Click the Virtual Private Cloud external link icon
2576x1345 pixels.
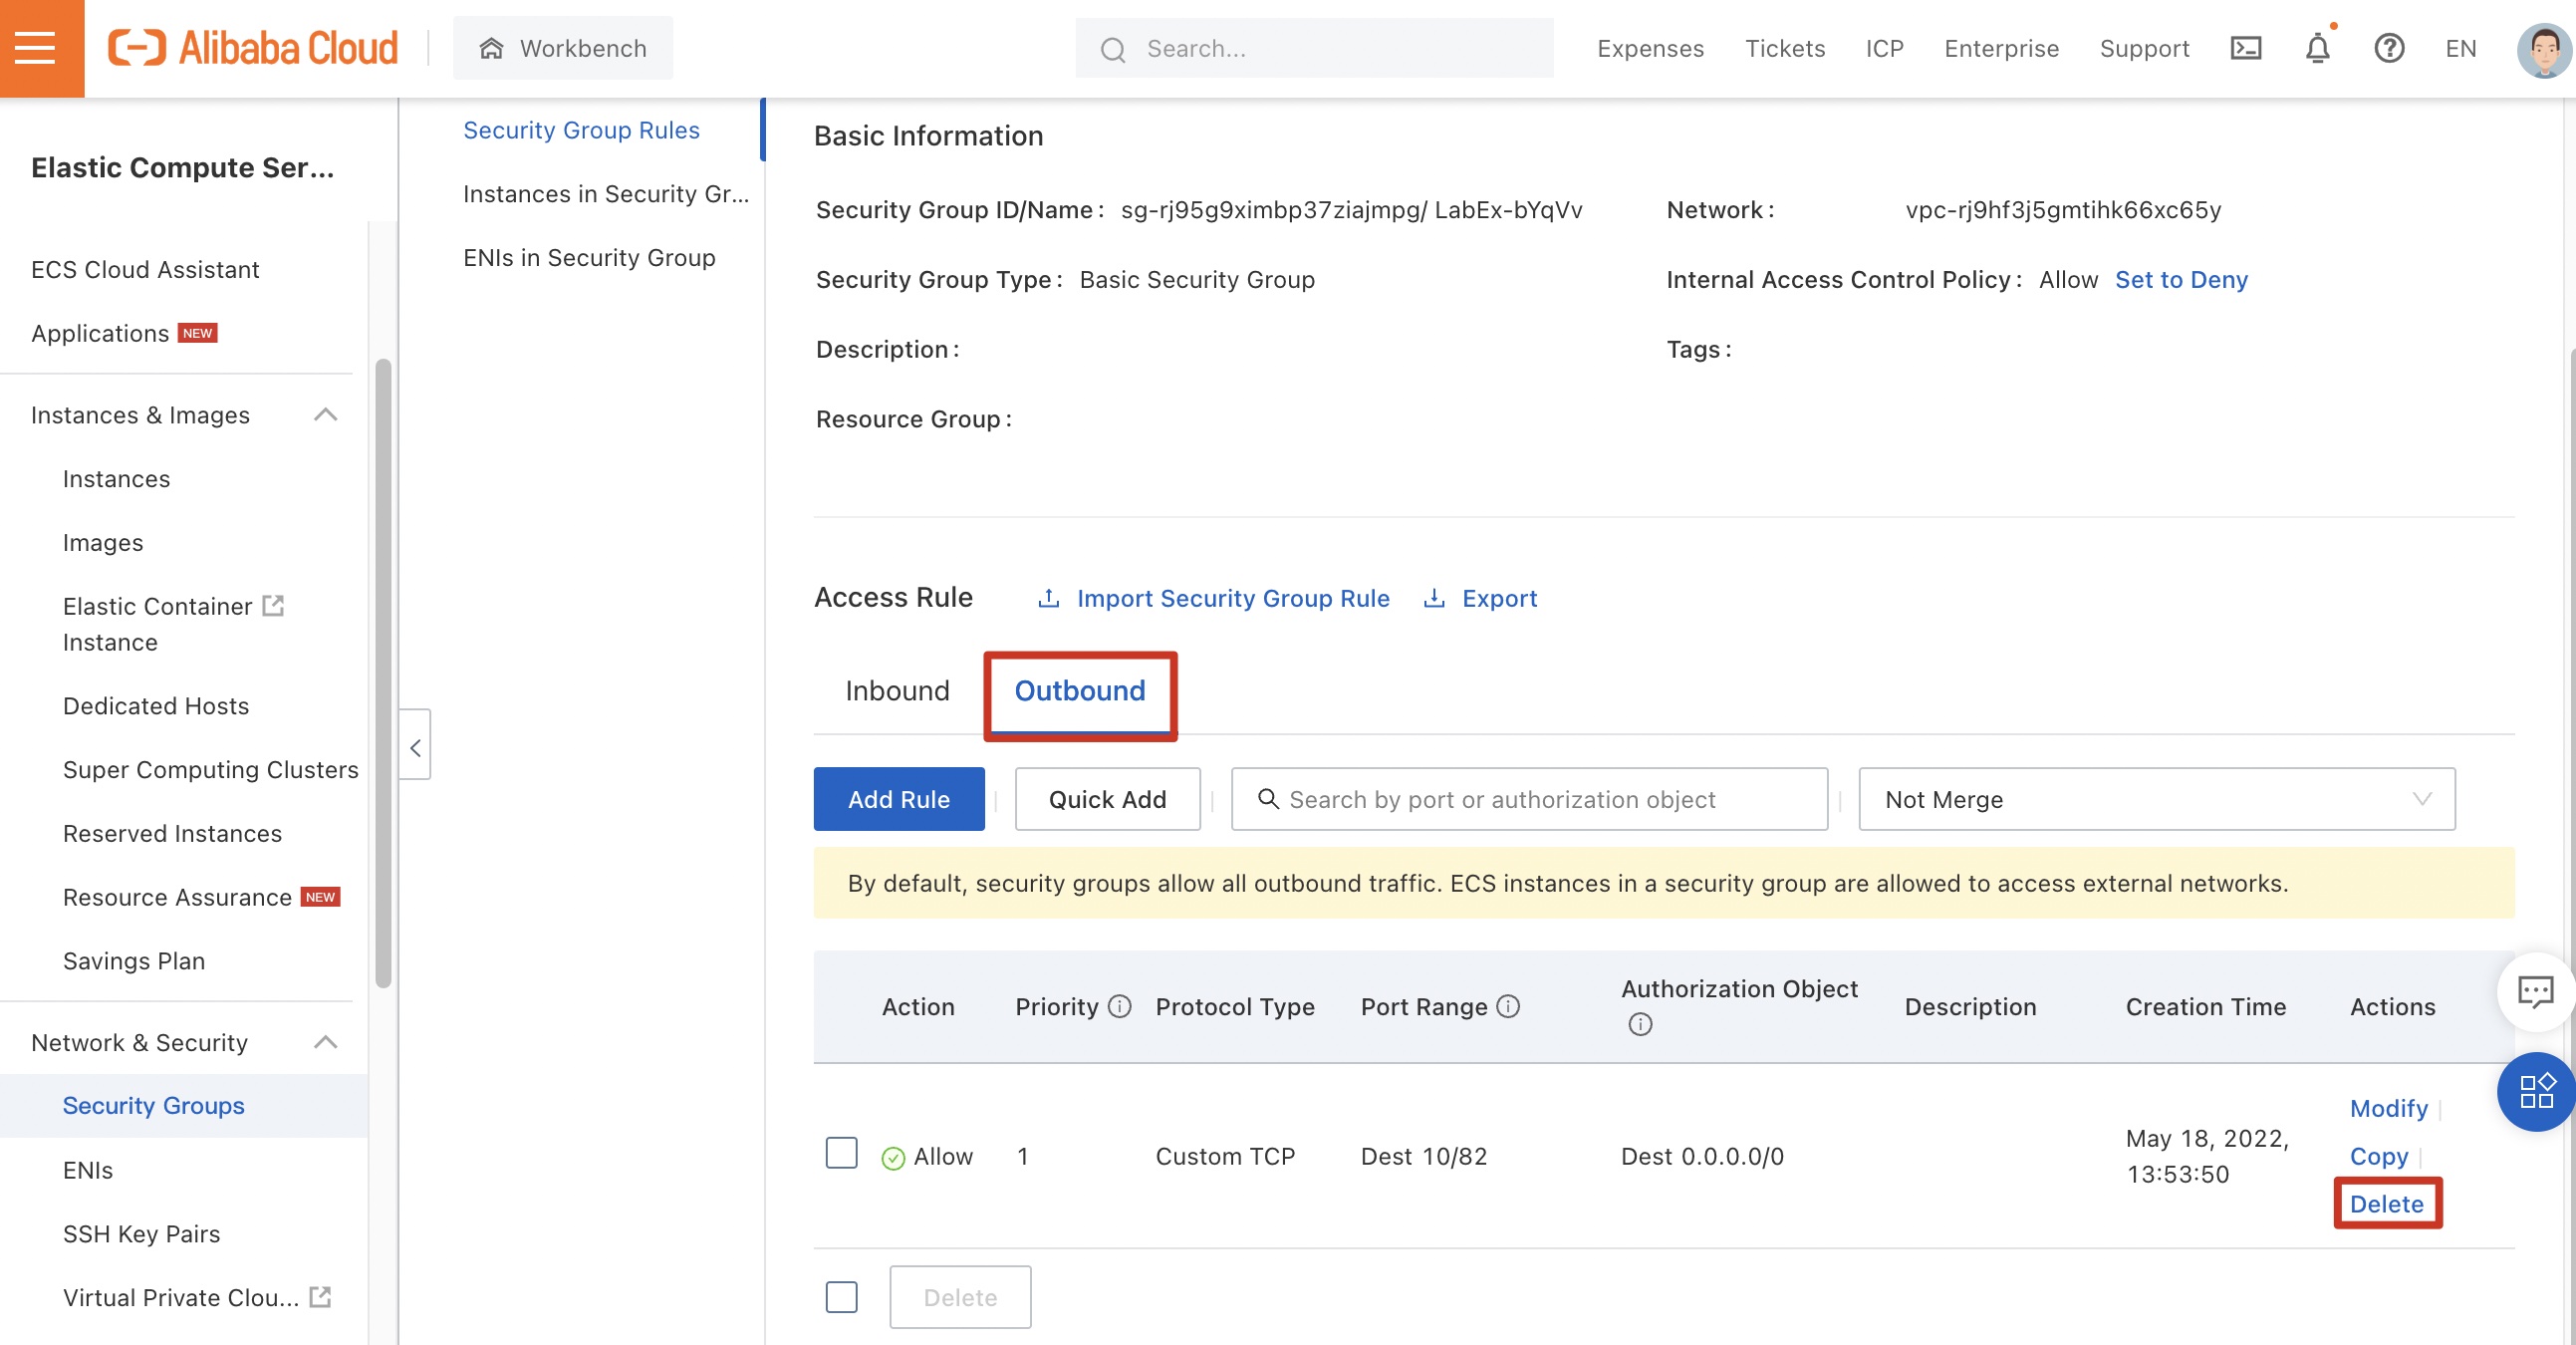320,1297
